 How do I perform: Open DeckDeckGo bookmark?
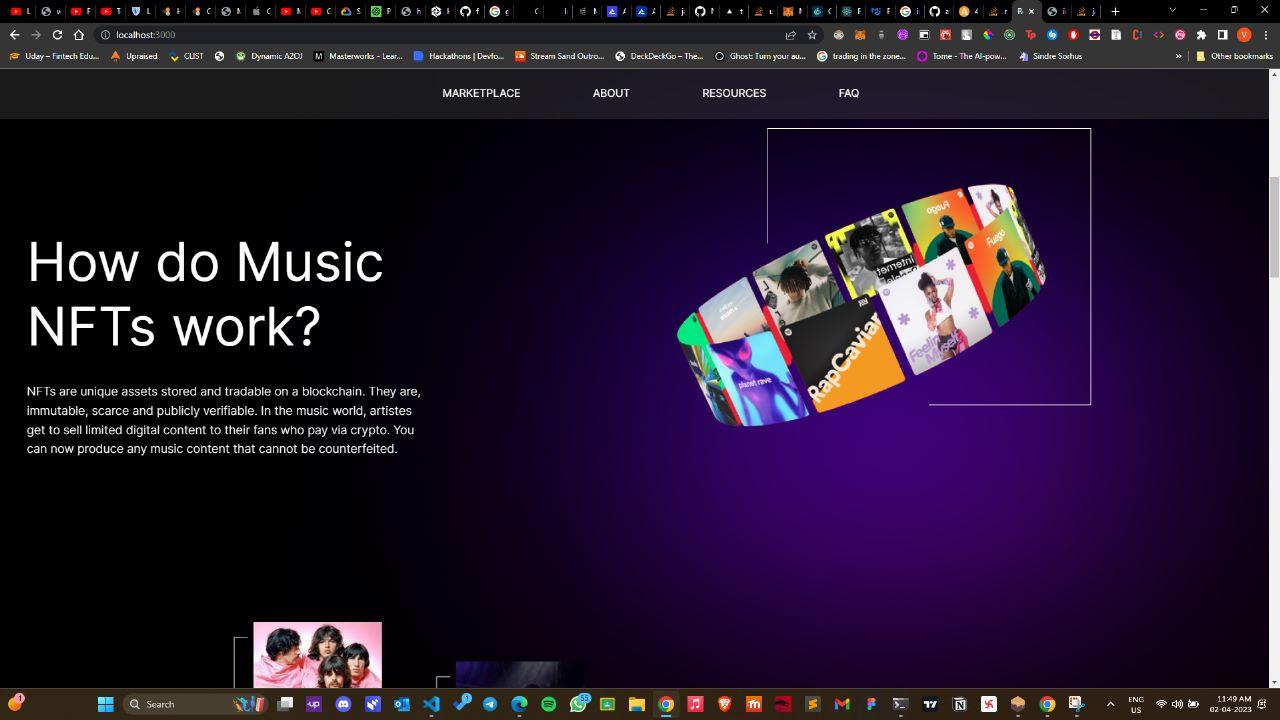(659, 56)
